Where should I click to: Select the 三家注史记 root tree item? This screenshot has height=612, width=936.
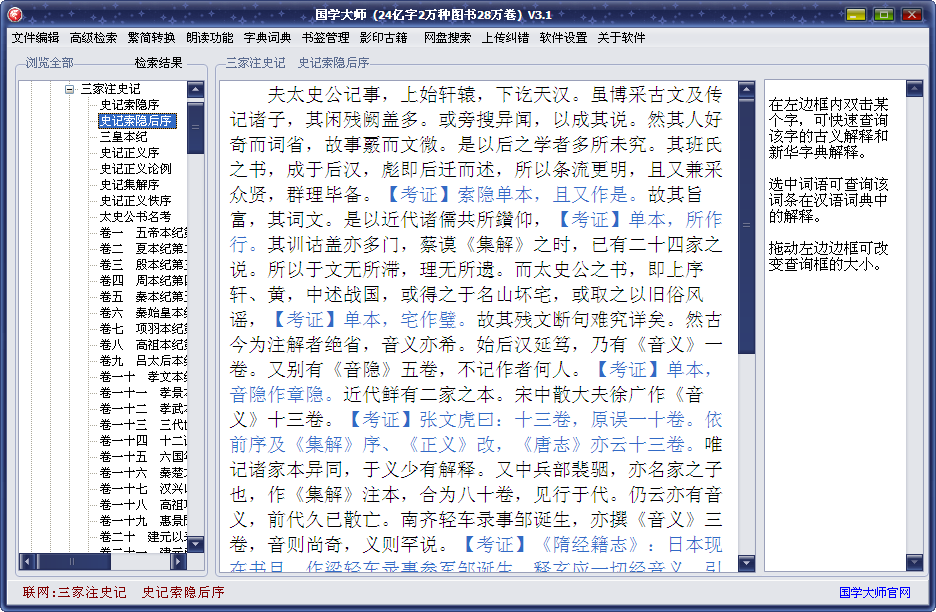coord(110,89)
